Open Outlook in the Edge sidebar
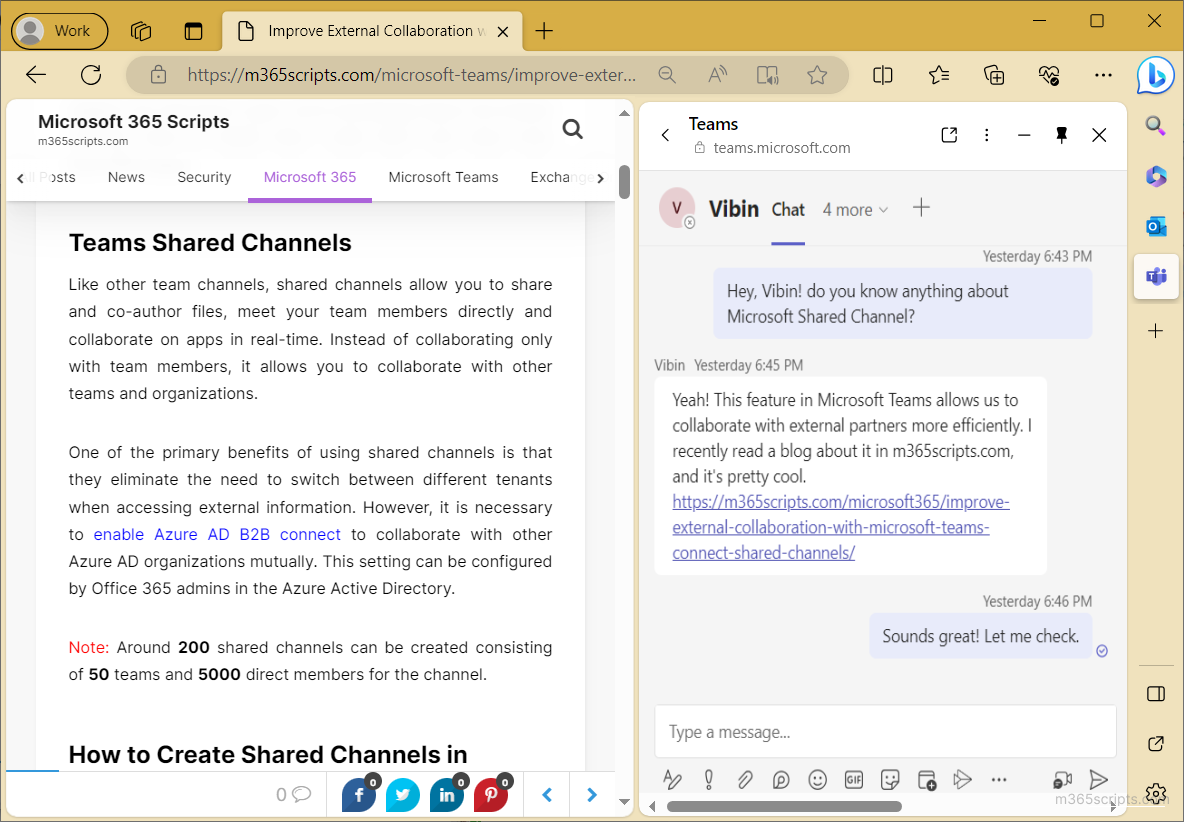 tap(1156, 226)
